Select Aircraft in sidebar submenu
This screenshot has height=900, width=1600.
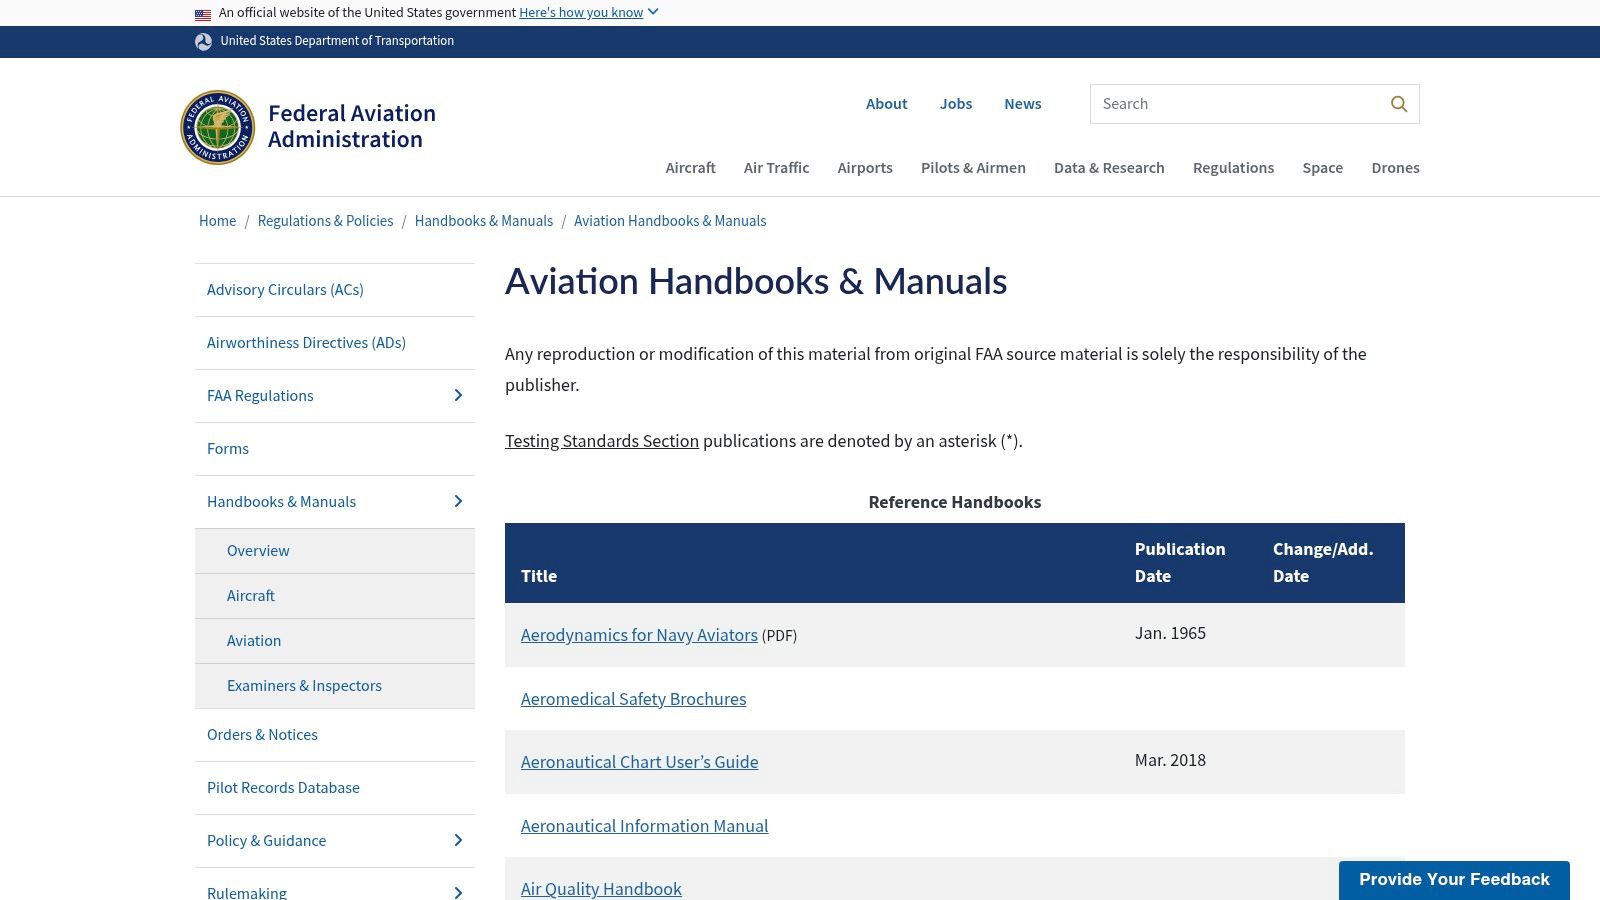(x=251, y=596)
